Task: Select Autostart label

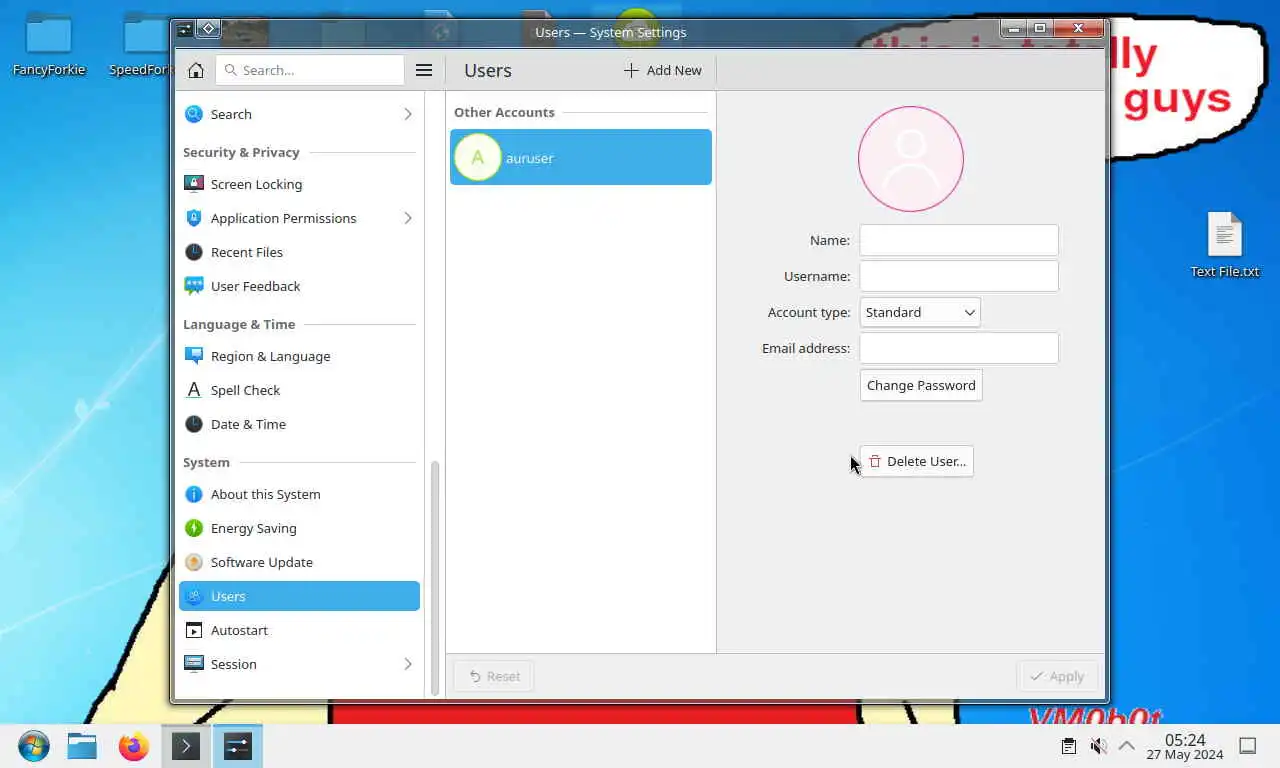Action: (239, 630)
